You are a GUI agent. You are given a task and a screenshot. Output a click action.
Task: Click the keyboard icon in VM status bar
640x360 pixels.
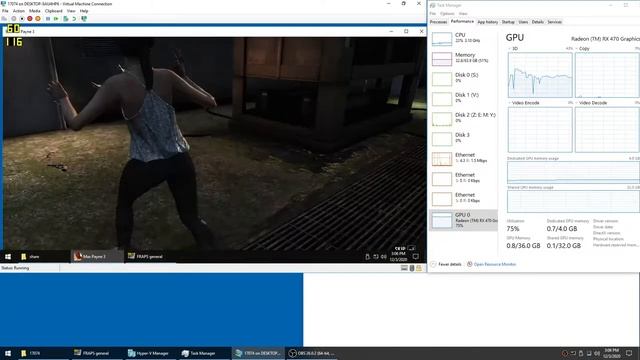point(404,268)
